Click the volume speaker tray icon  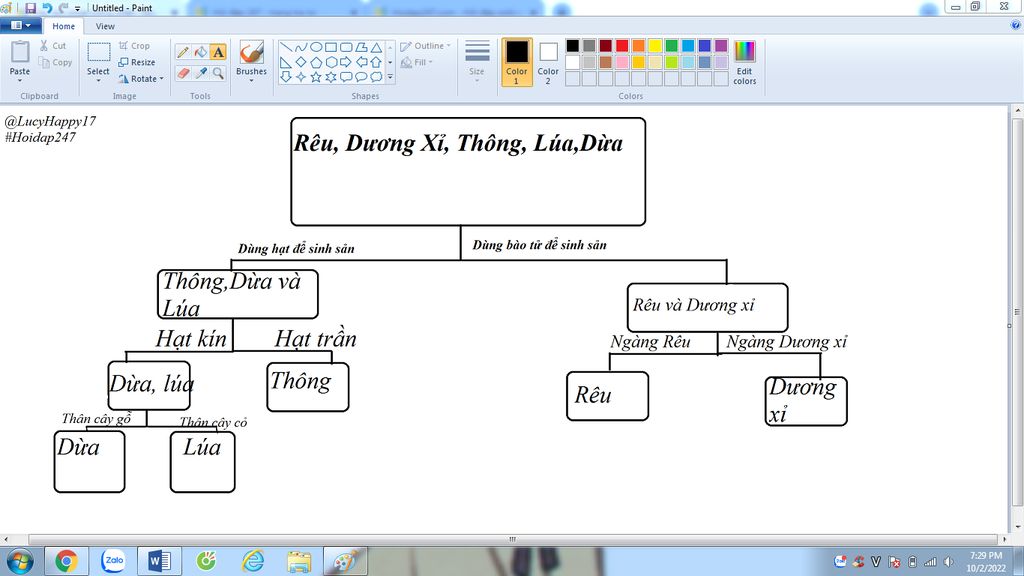tap(949, 562)
